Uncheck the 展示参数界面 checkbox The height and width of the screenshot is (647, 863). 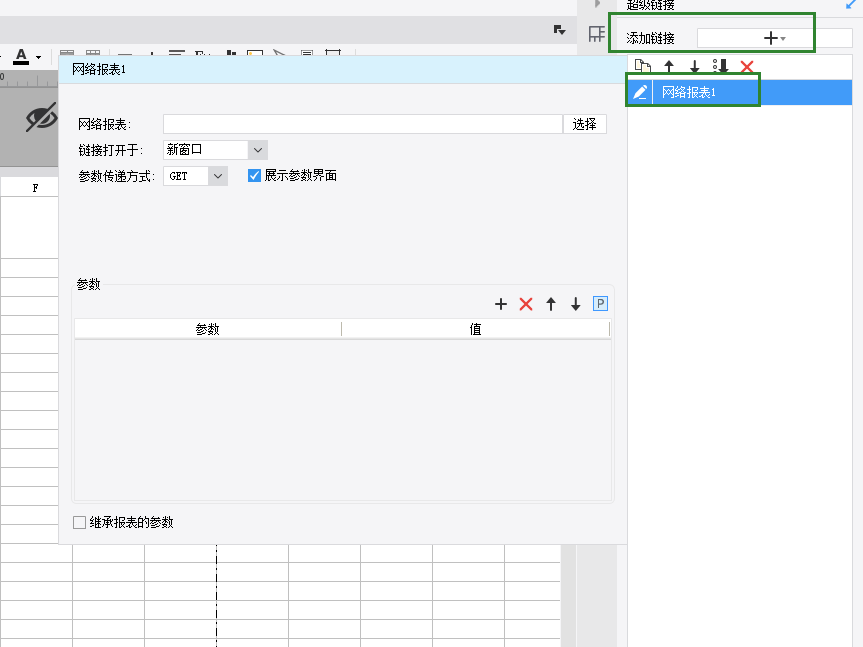pos(254,176)
